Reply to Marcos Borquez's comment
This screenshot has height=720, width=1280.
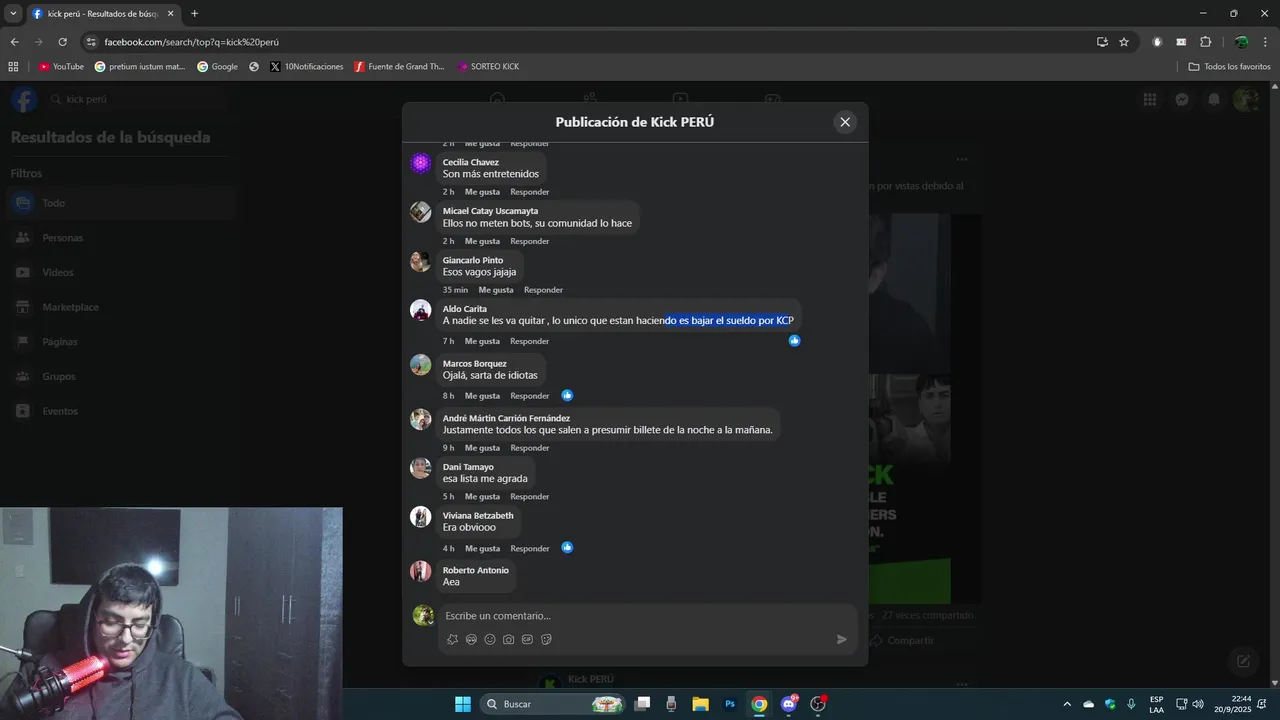tap(530, 396)
